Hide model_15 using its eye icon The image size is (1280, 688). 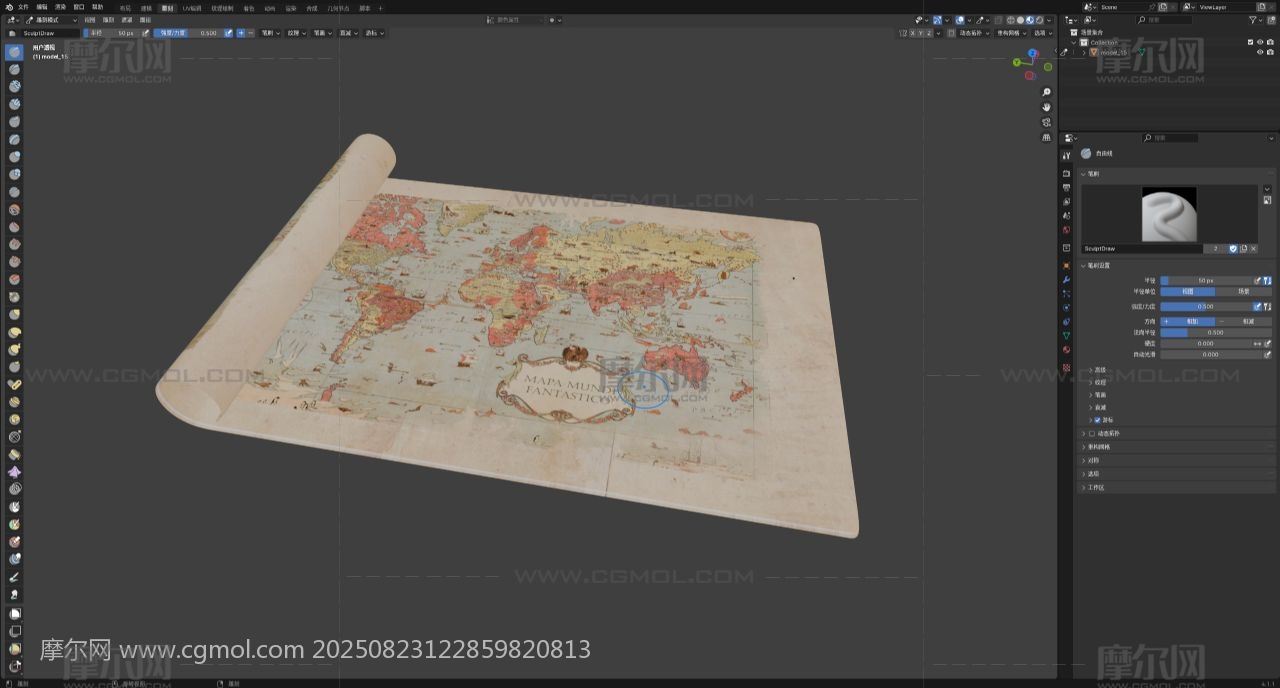click(1260, 52)
